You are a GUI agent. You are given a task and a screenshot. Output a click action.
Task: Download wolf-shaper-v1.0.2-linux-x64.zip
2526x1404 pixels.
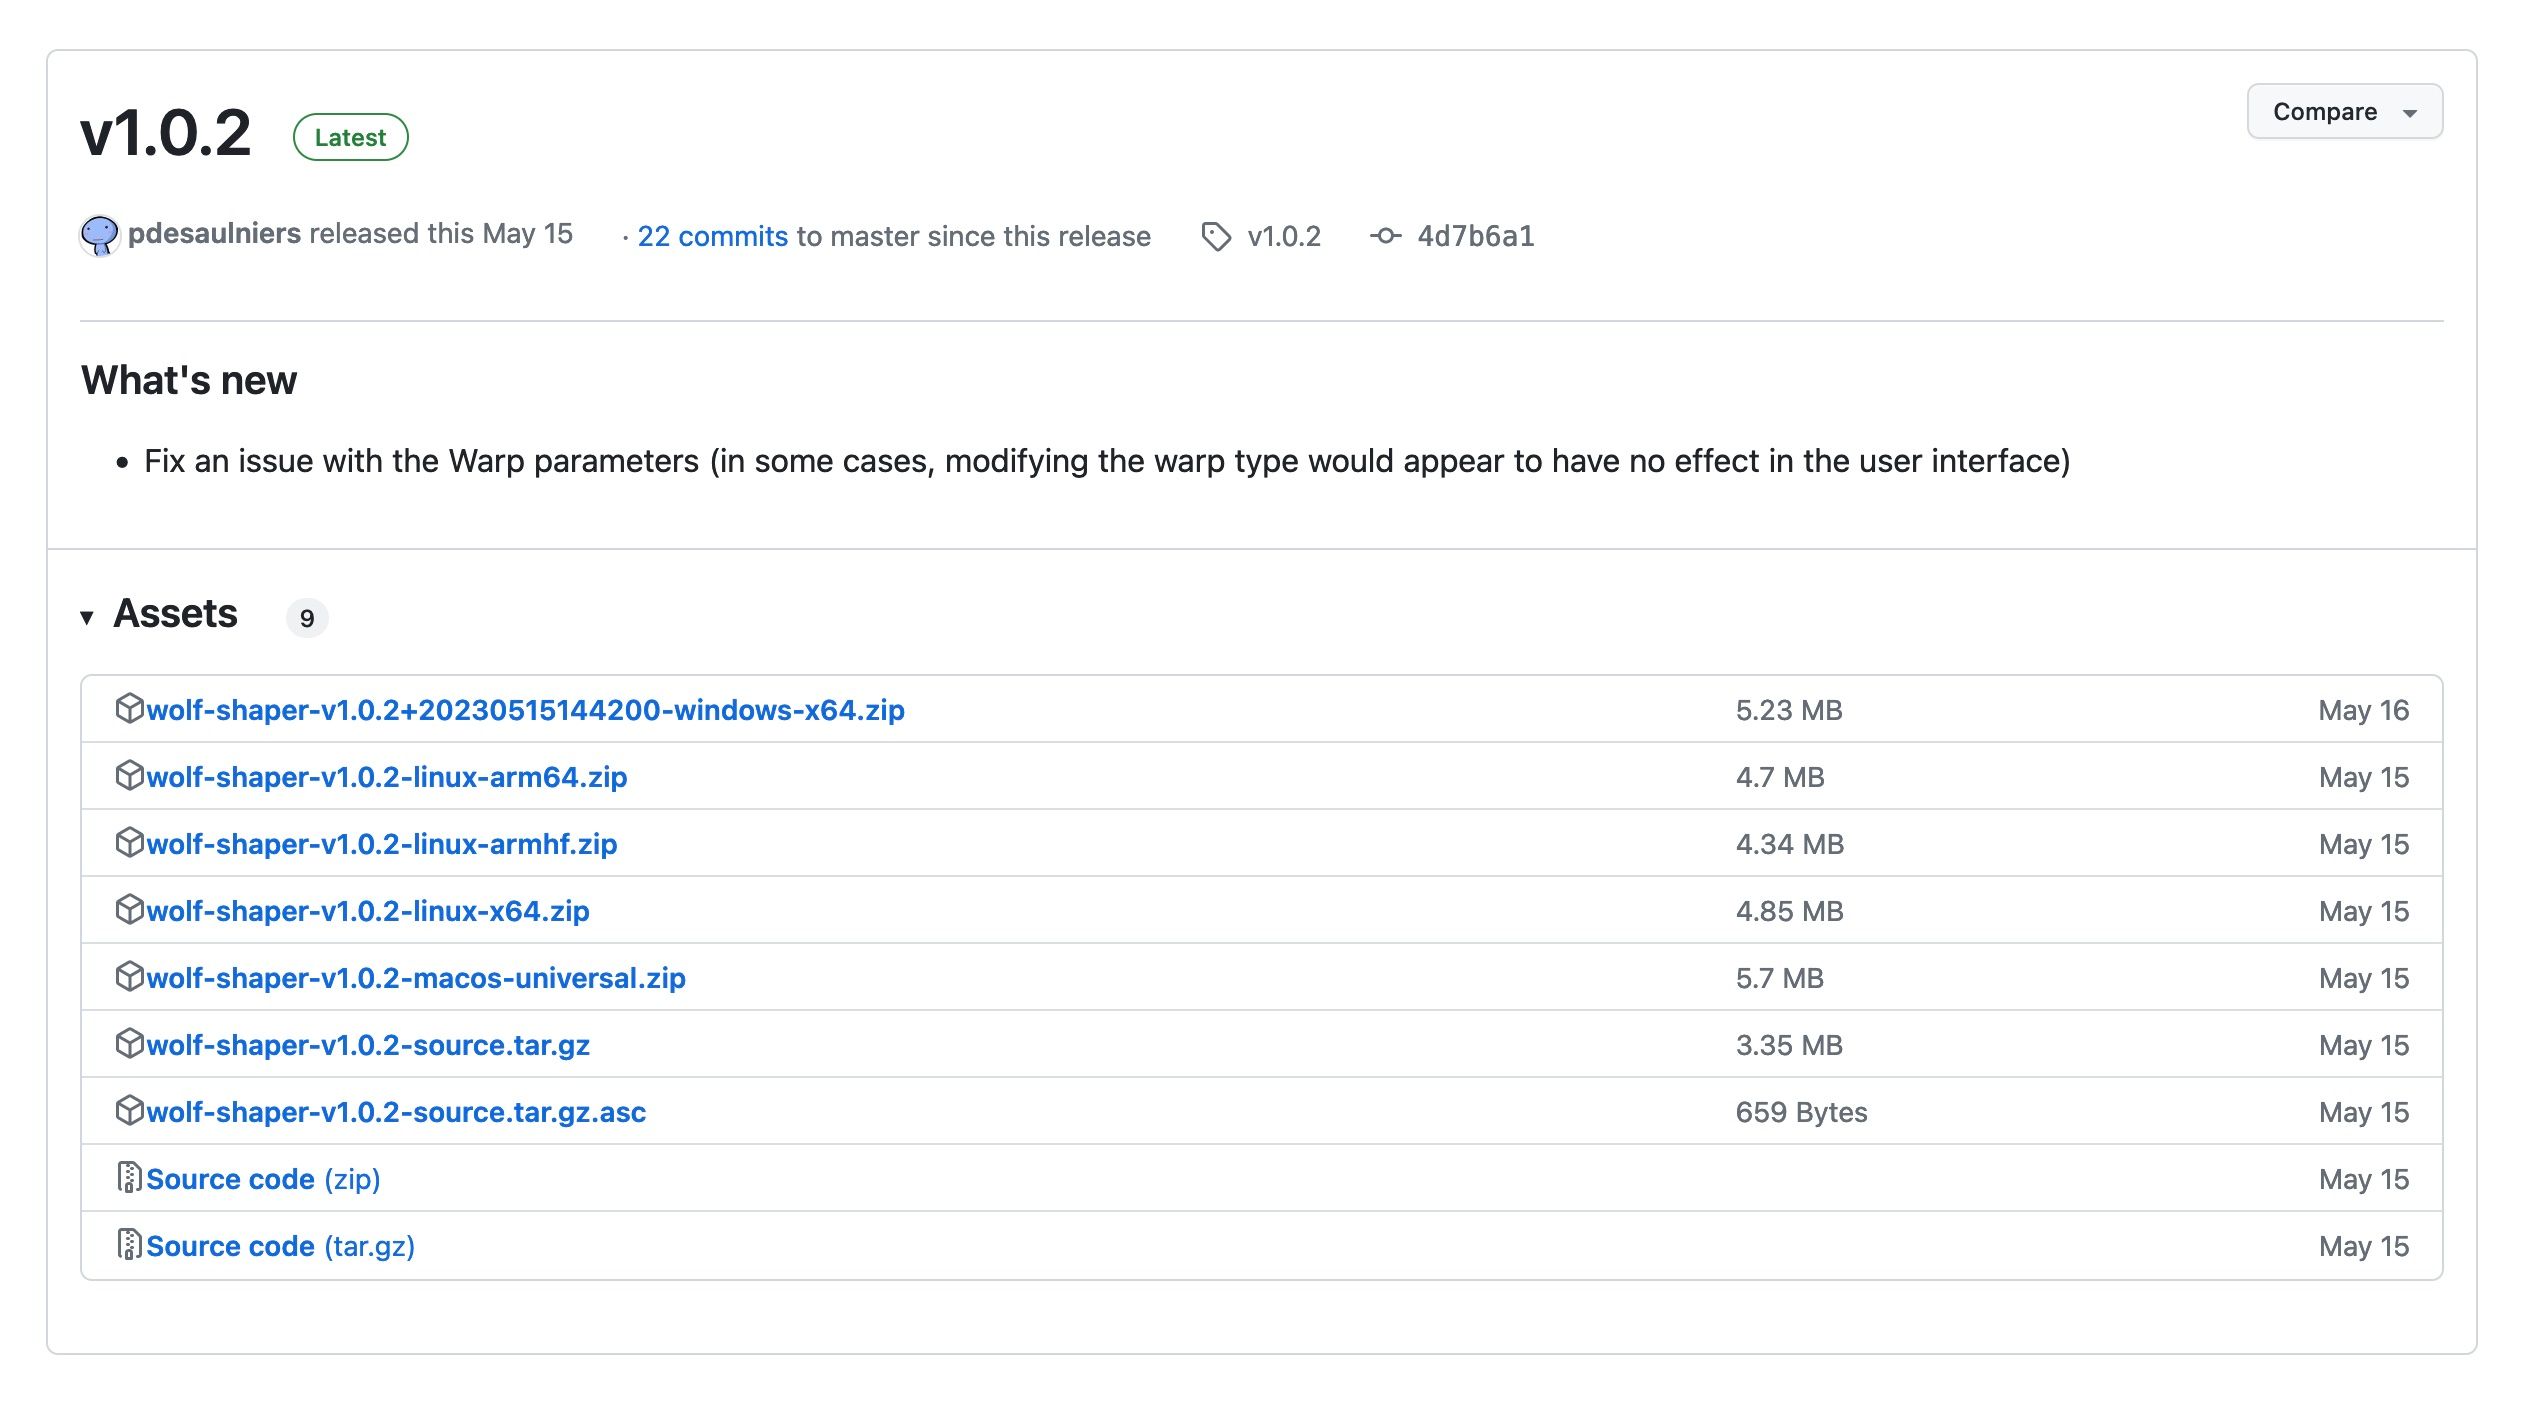click(368, 911)
